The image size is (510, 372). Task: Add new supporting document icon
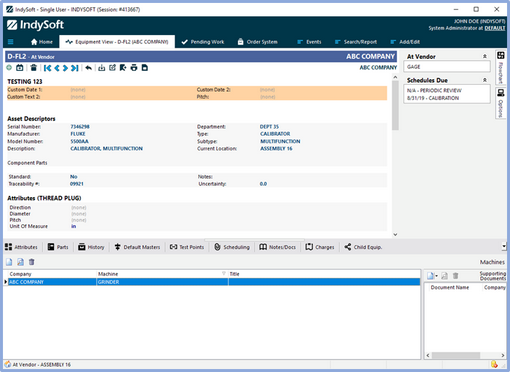click(x=430, y=276)
